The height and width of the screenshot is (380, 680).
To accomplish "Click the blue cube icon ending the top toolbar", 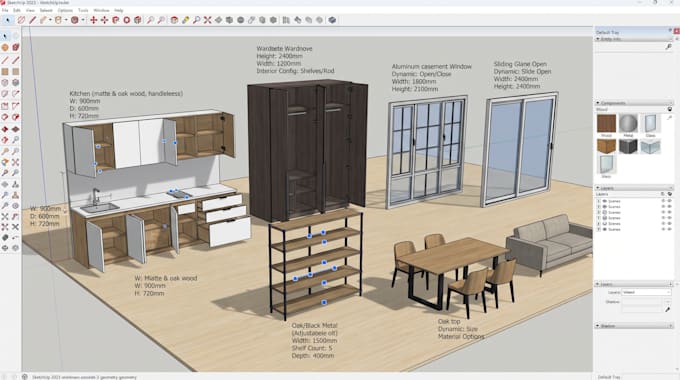I will click(x=332, y=20).
